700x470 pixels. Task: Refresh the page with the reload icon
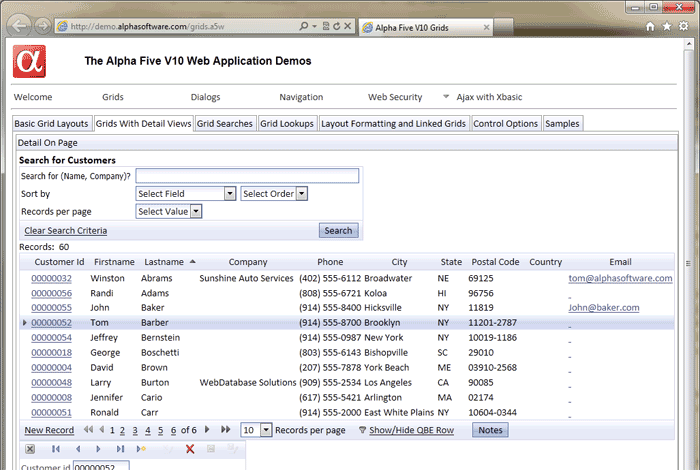pos(337,26)
